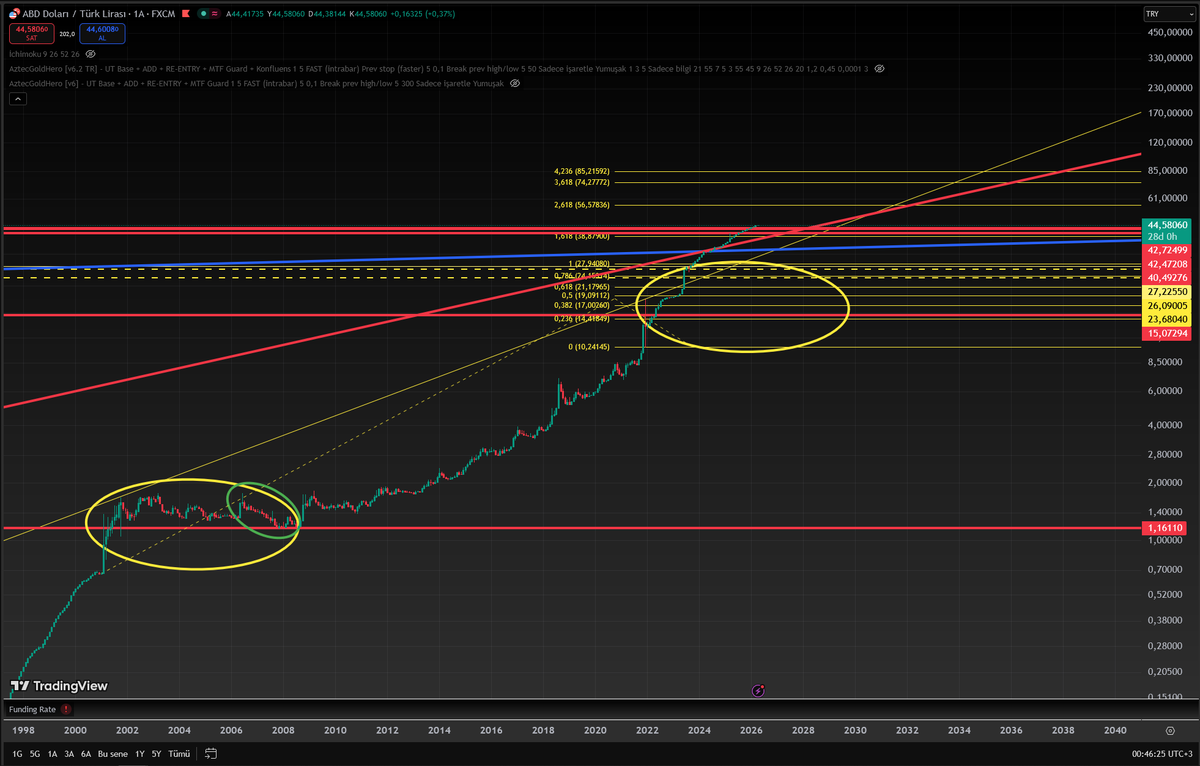This screenshot has width=1200, height=766.
Task: Open the go-to-date calendar icon
Action: [x=212, y=753]
